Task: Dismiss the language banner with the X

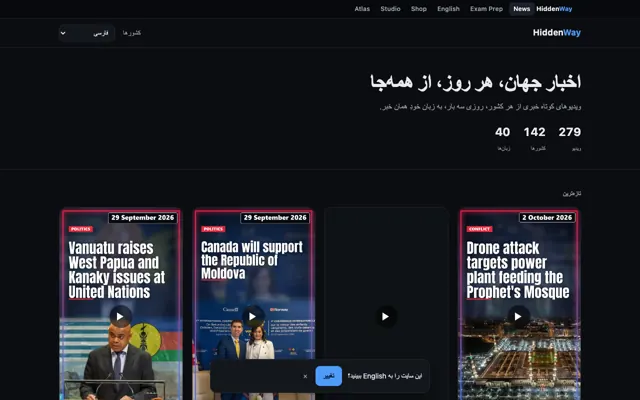Action: (x=305, y=376)
